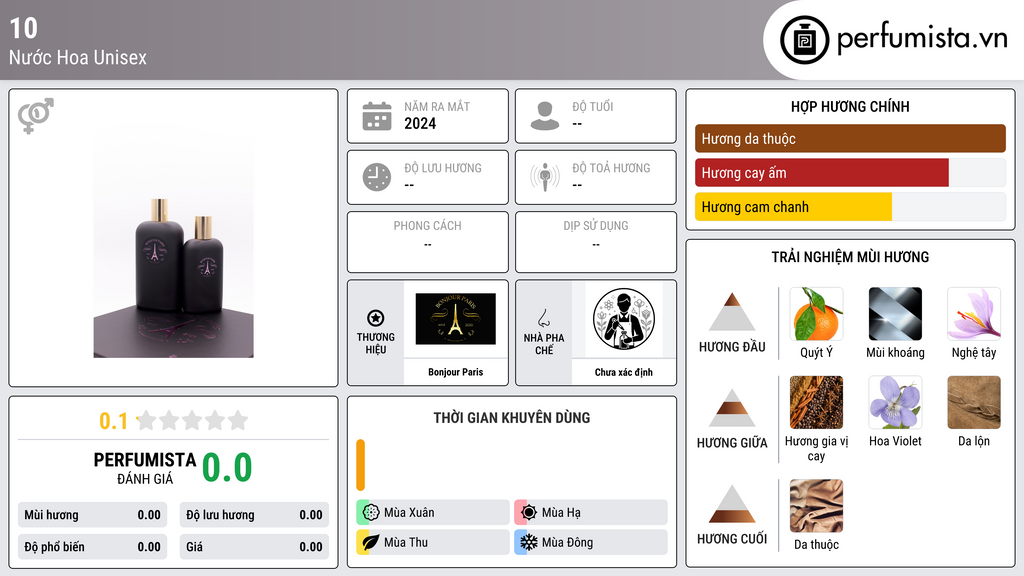1024x576 pixels.
Task: Click the Phong cách card
Action: tap(428, 242)
